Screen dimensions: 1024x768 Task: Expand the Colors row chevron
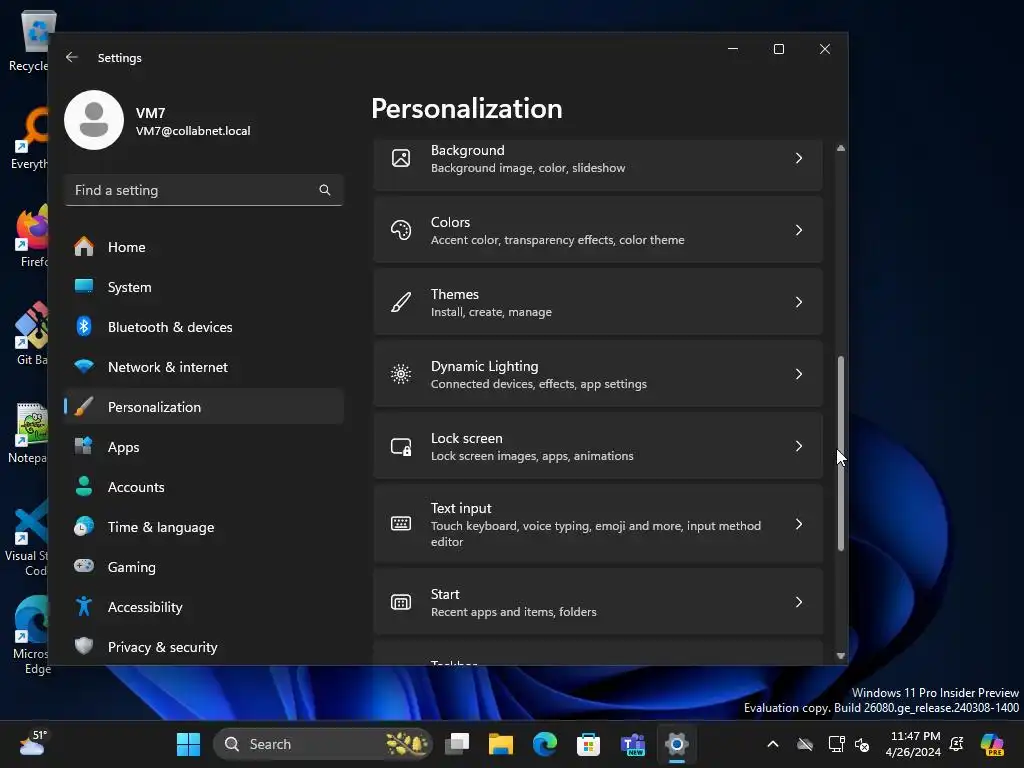pos(799,230)
